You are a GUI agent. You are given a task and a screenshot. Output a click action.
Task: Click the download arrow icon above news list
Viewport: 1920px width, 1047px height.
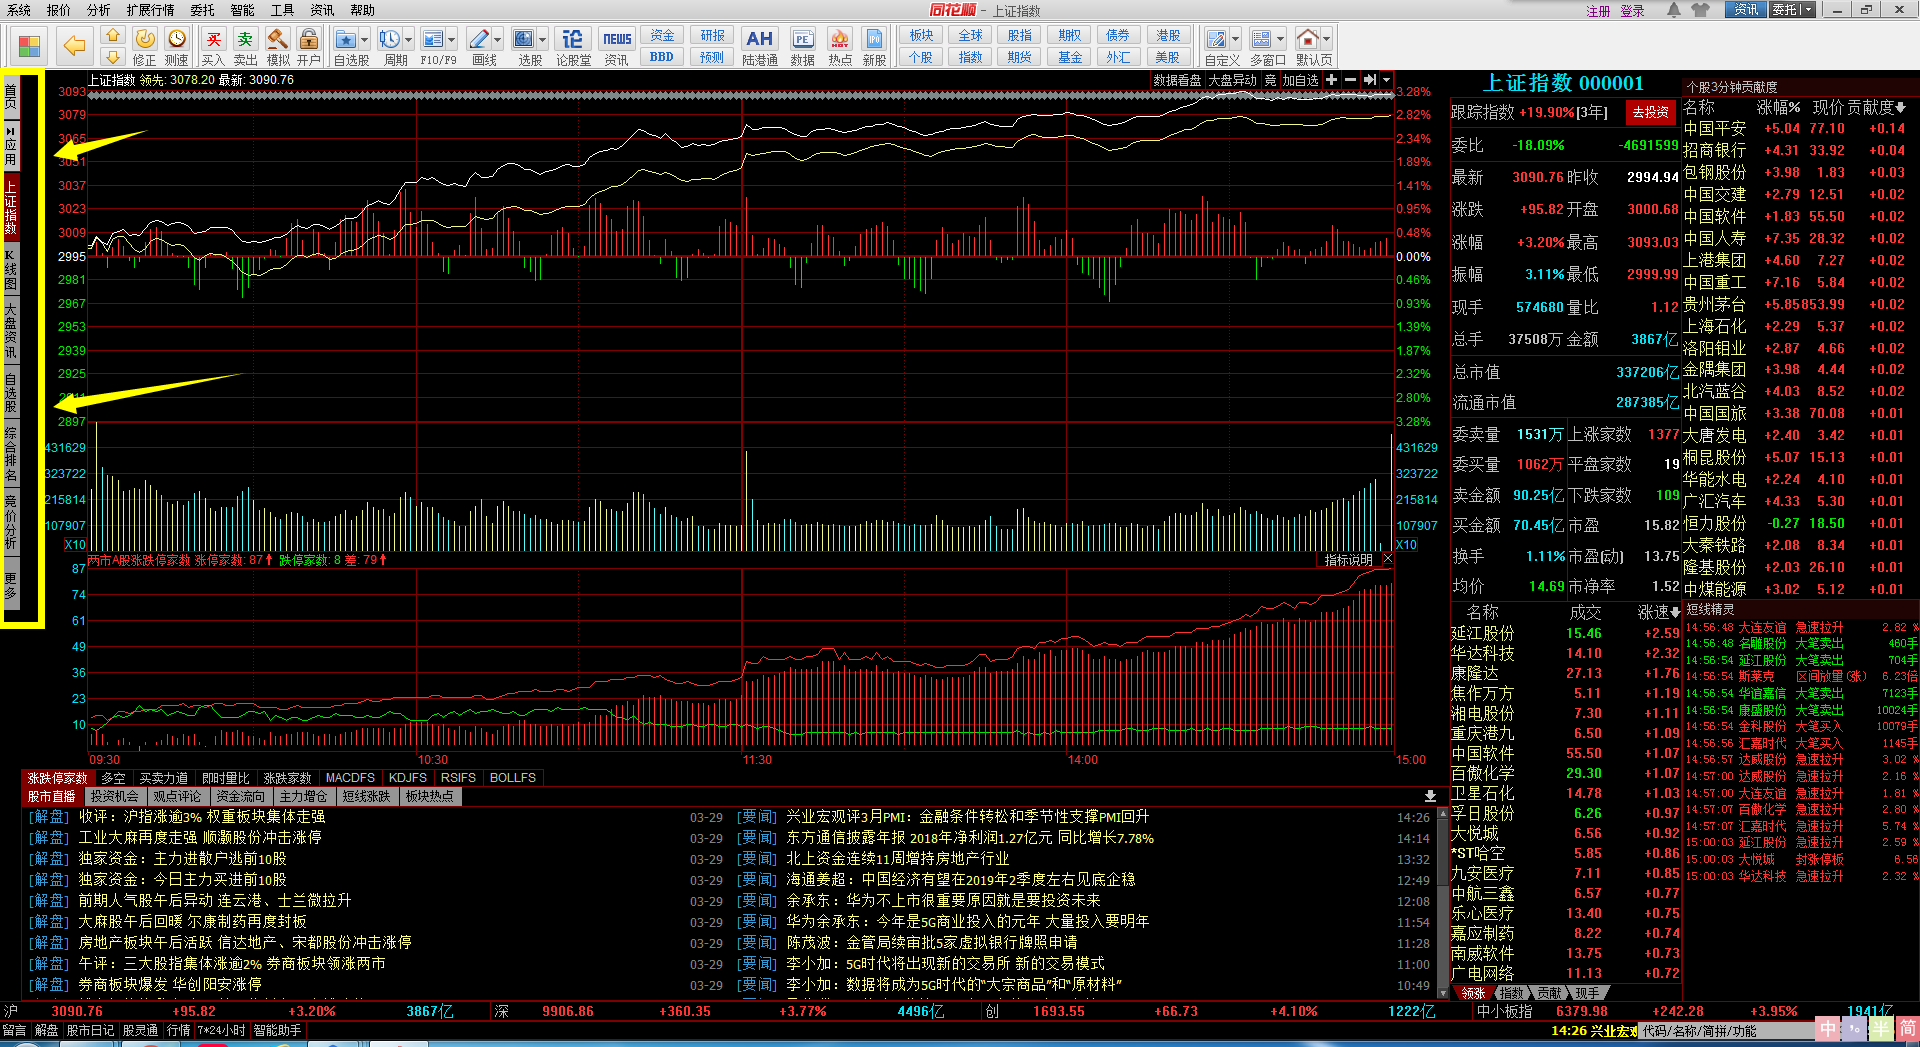coord(1430,796)
